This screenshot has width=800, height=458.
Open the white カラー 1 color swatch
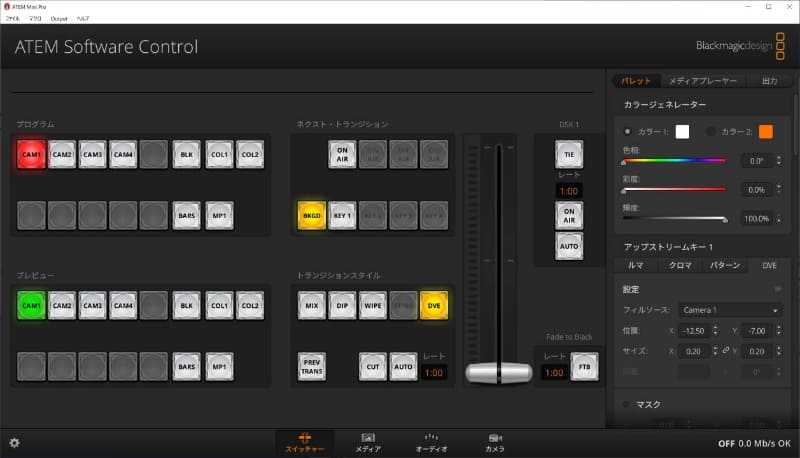click(x=682, y=132)
